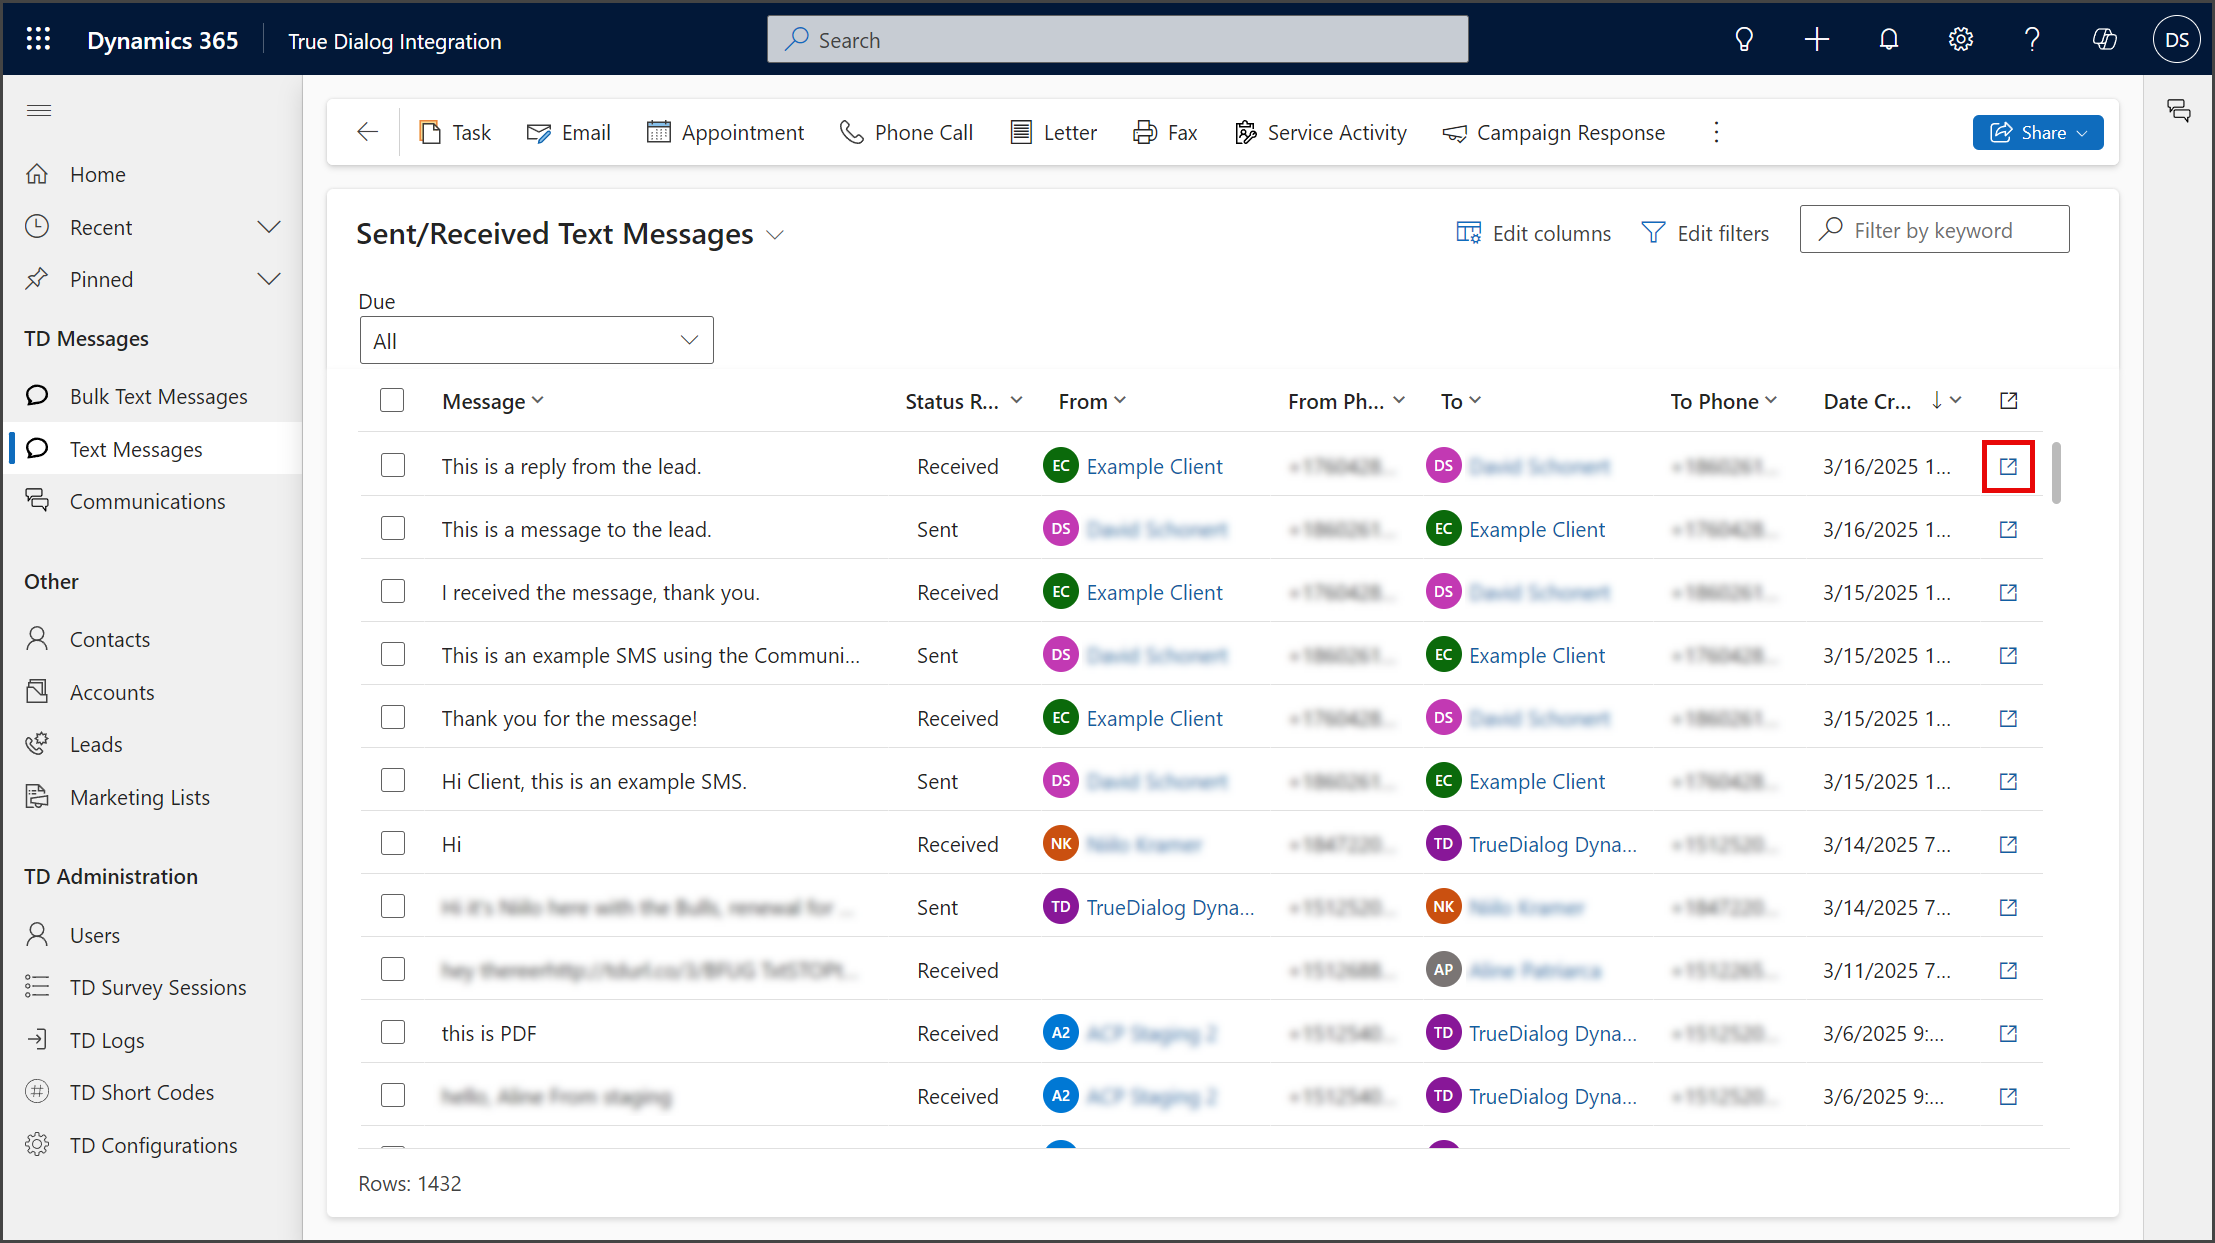Check the 'Hi Client, this is an example SMS.' row
This screenshot has height=1243, width=2215.
click(393, 780)
